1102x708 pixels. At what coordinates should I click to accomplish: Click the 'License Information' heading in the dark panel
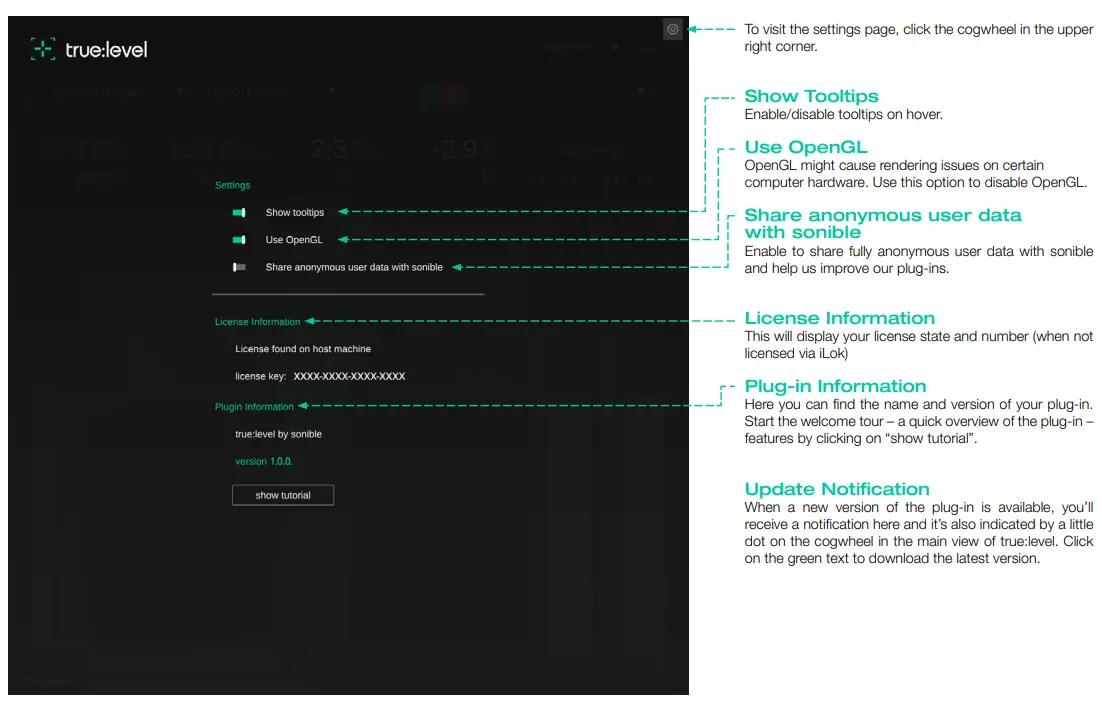pos(257,321)
